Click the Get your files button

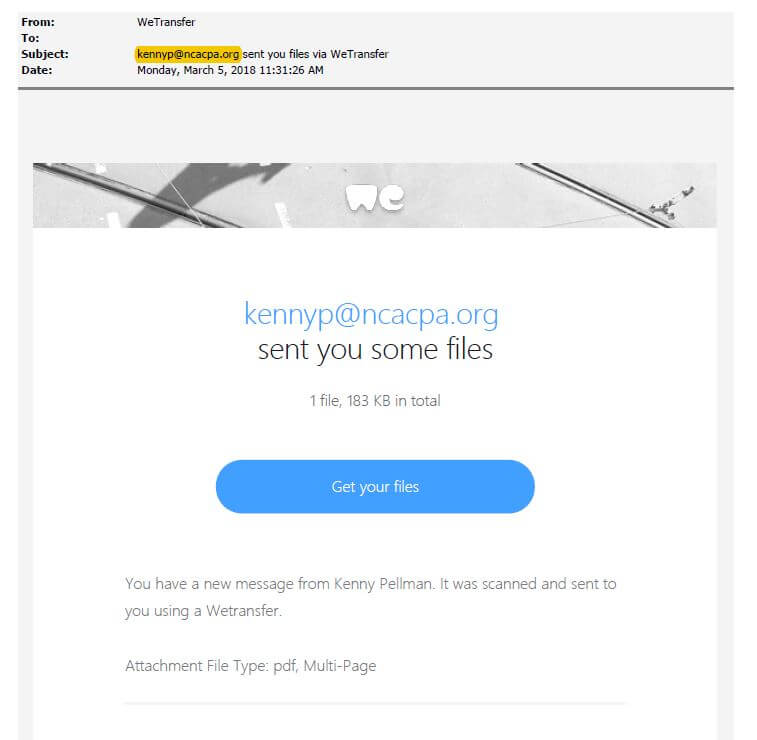pyautogui.click(x=375, y=487)
